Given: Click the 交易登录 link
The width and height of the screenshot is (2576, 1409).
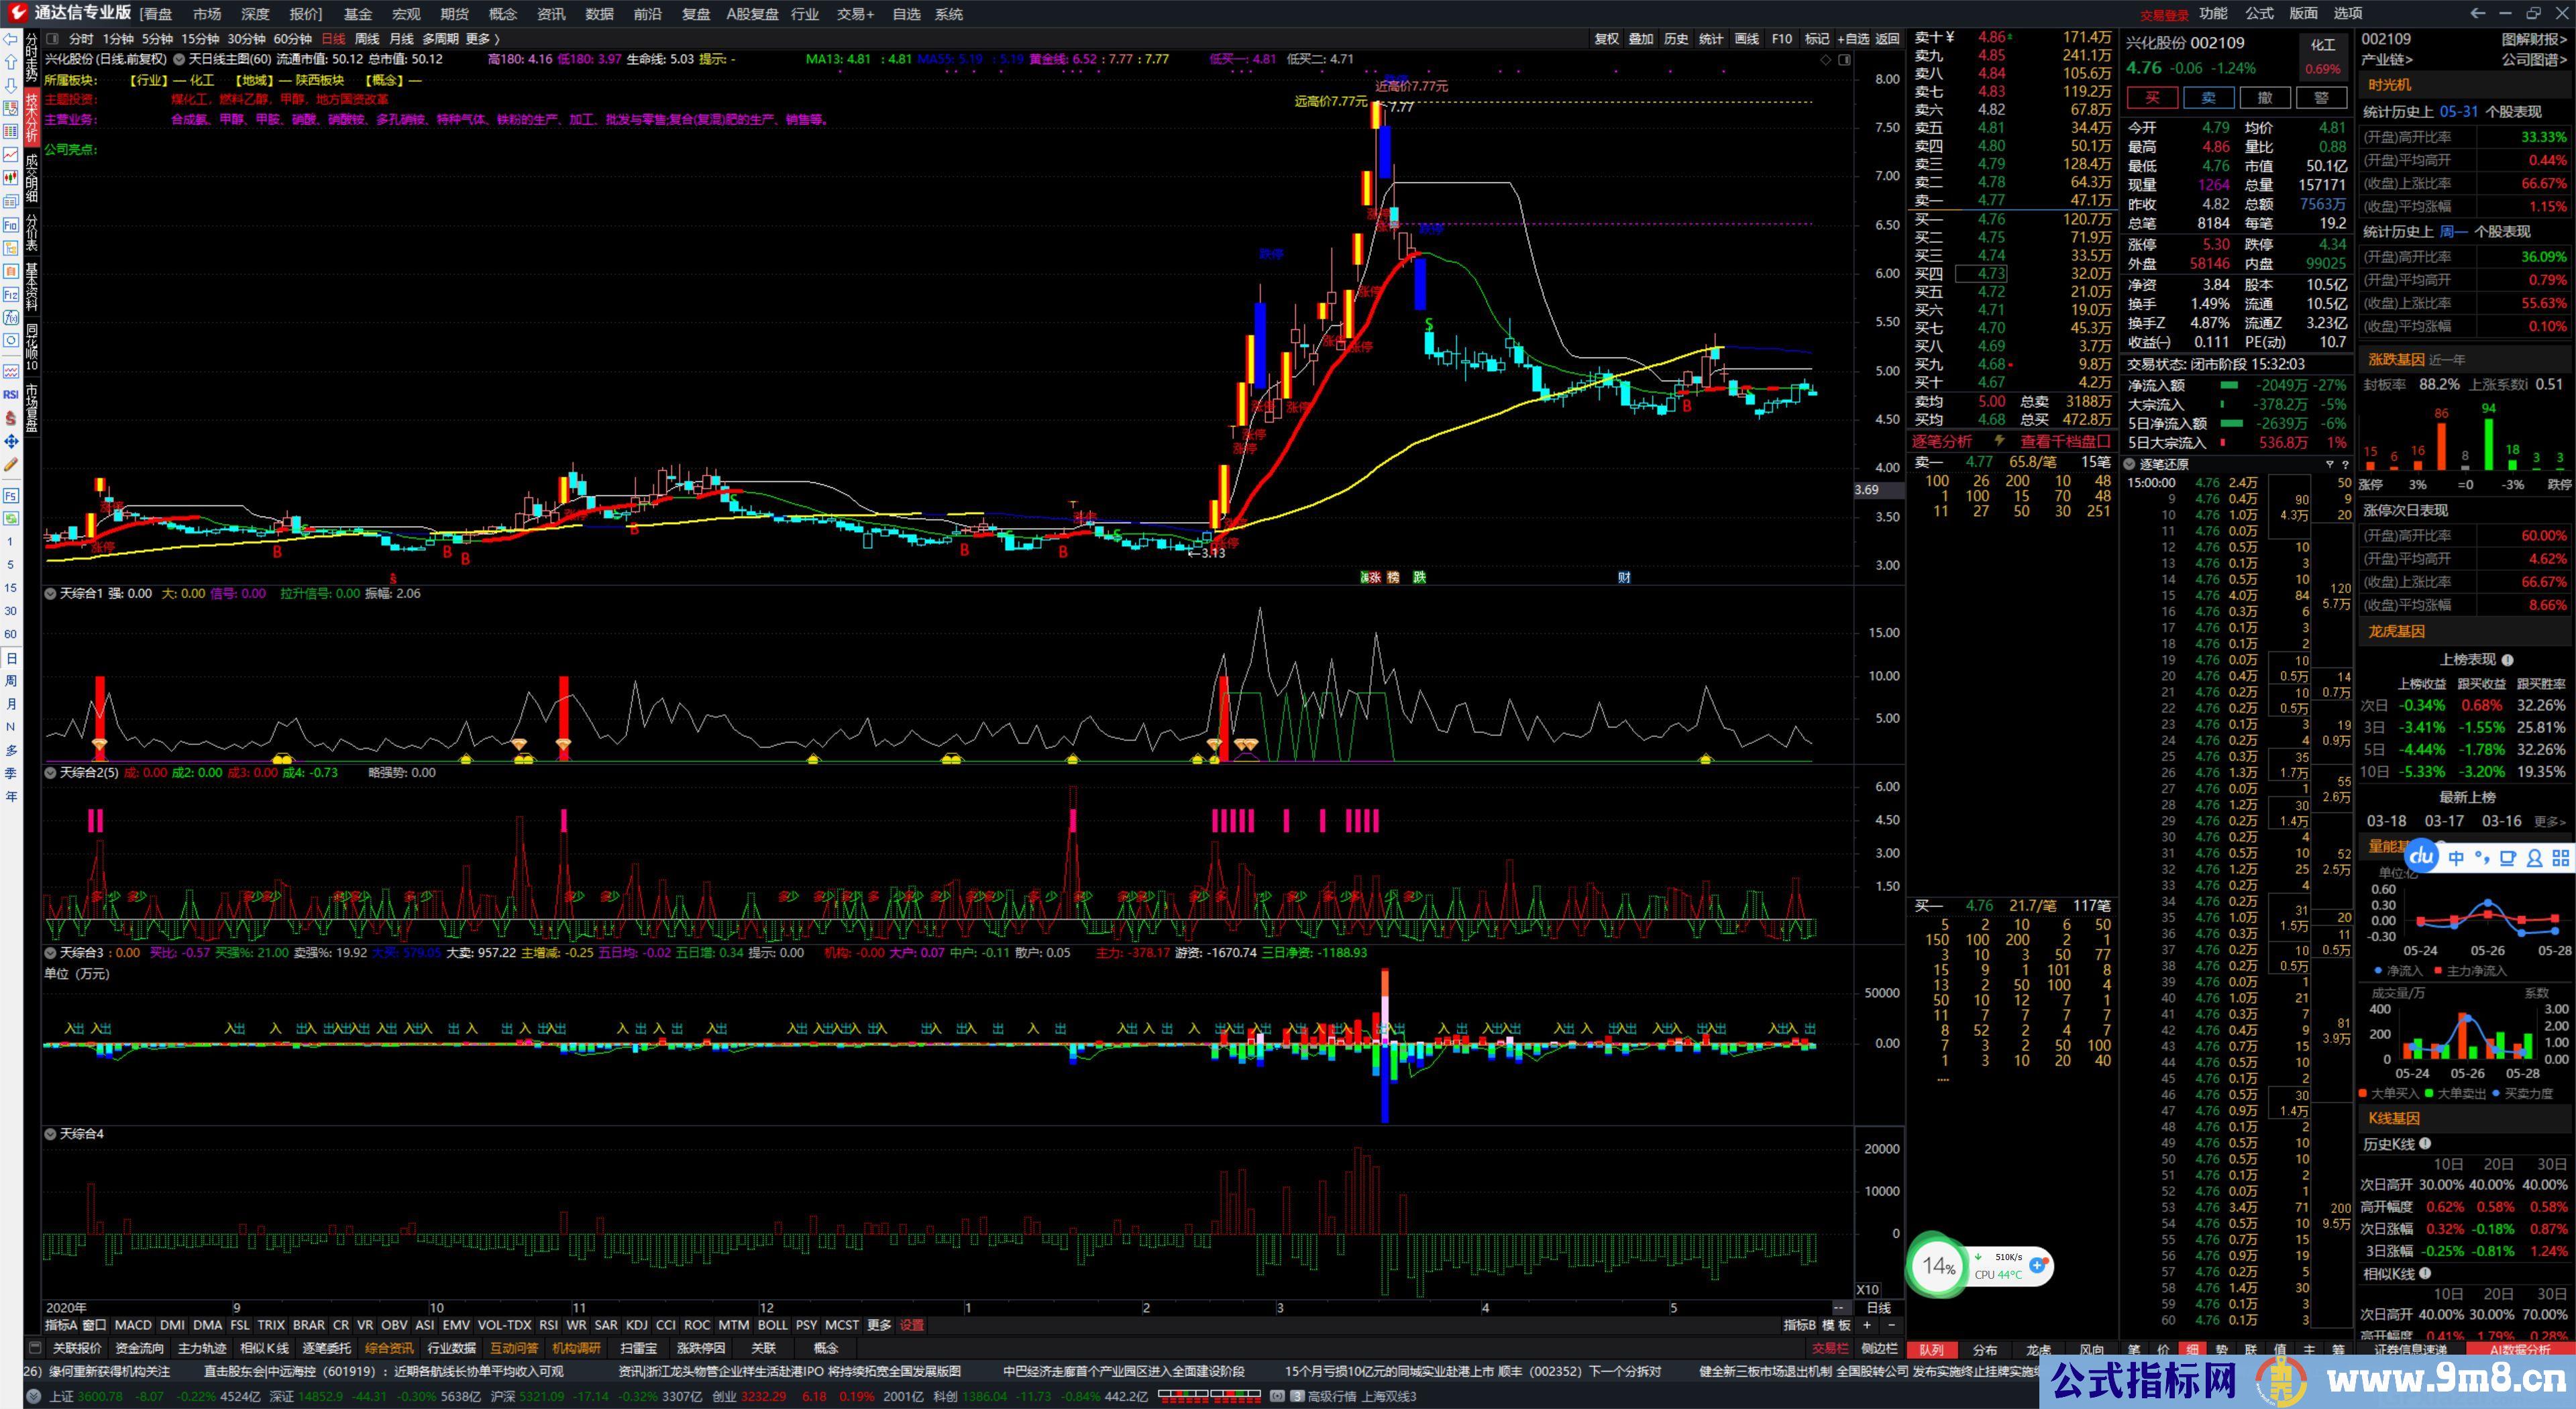Looking at the screenshot, I should [2165, 15].
